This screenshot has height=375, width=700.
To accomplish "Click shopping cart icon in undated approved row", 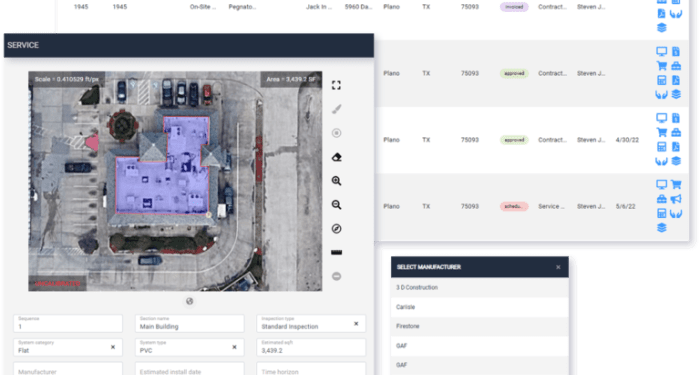I will coord(662,66).
